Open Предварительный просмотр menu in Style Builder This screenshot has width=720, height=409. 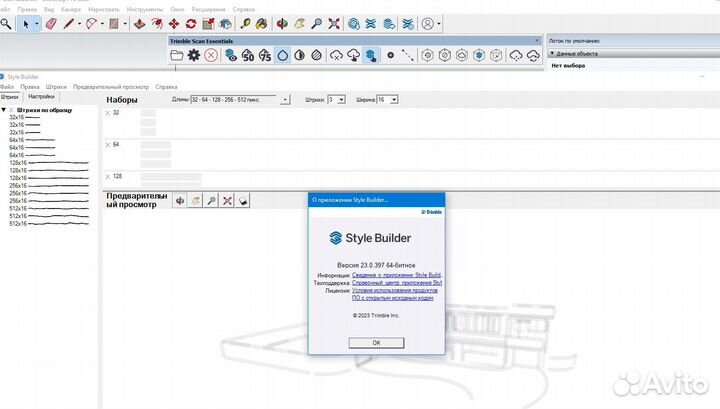coord(111,87)
